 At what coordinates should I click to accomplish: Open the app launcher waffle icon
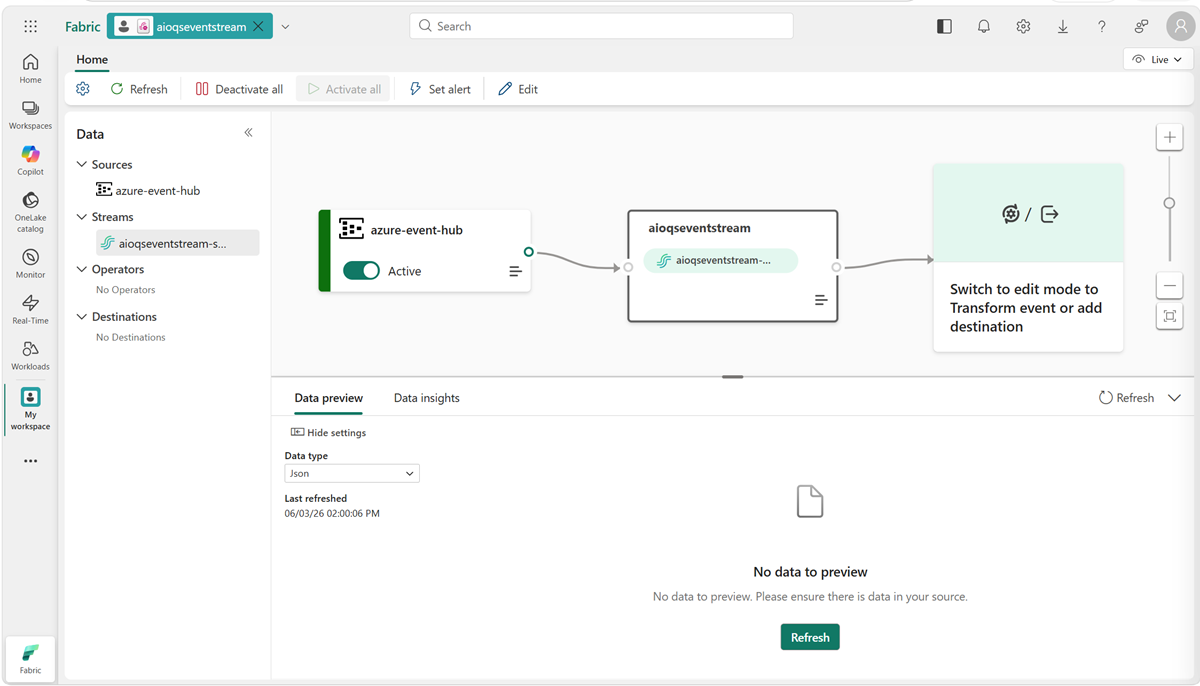point(31,27)
